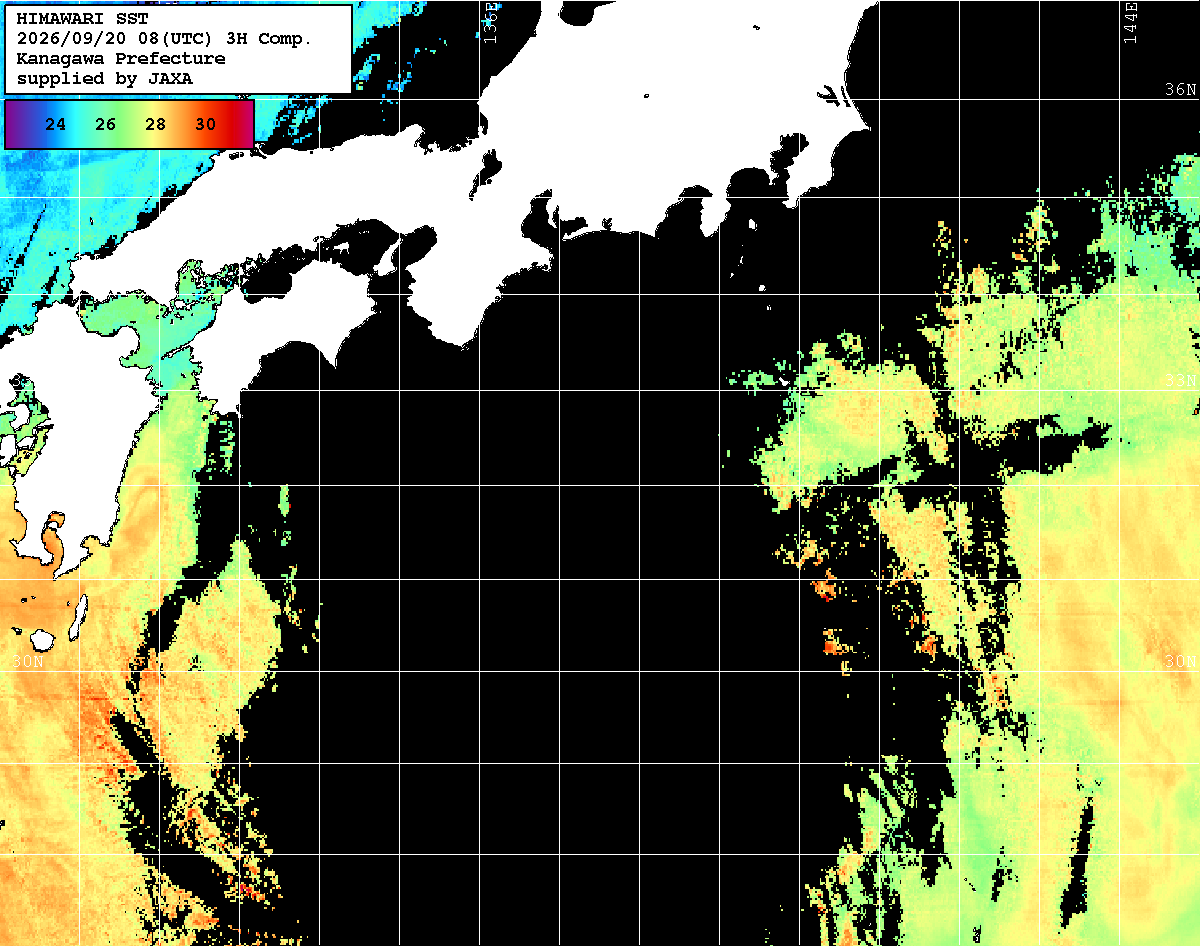Click the Kanagawa Prefecture label

(121, 59)
